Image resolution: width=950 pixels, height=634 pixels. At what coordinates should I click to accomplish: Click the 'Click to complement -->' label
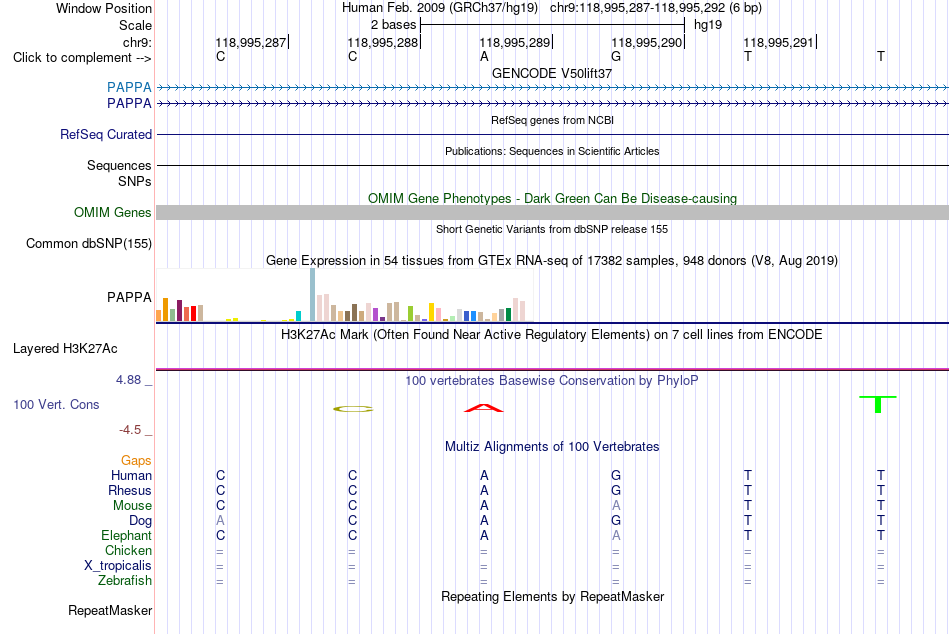pyautogui.click(x=82, y=58)
